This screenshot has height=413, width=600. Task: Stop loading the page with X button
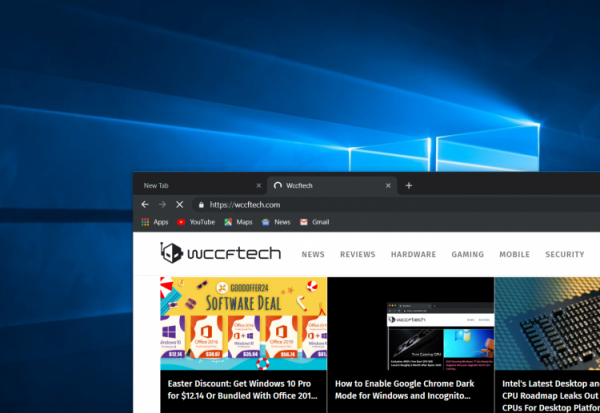[179, 204]
